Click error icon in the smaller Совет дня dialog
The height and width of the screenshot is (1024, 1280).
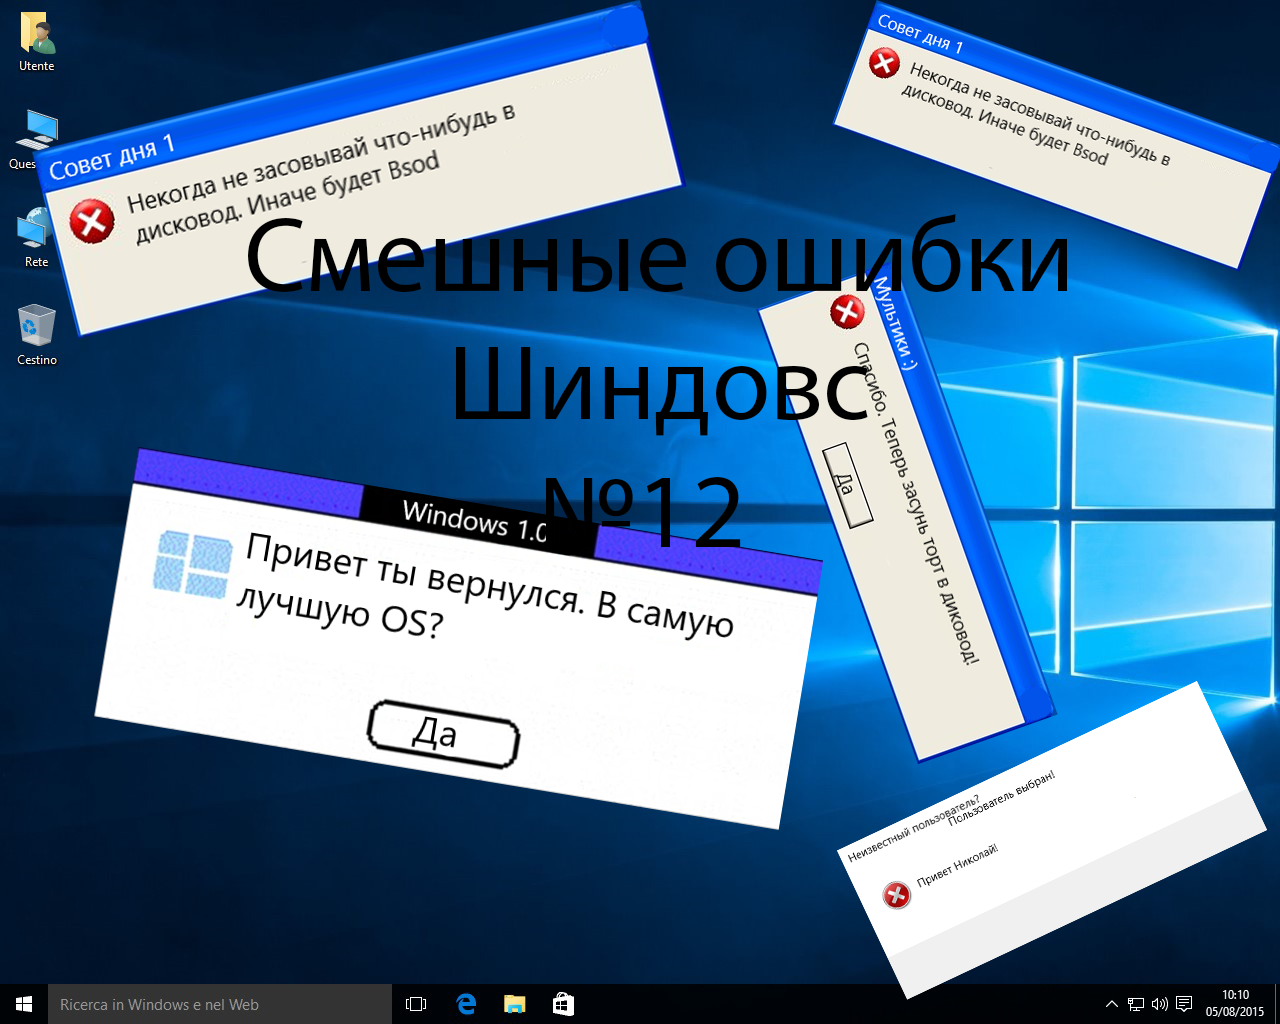click(884, 62)
